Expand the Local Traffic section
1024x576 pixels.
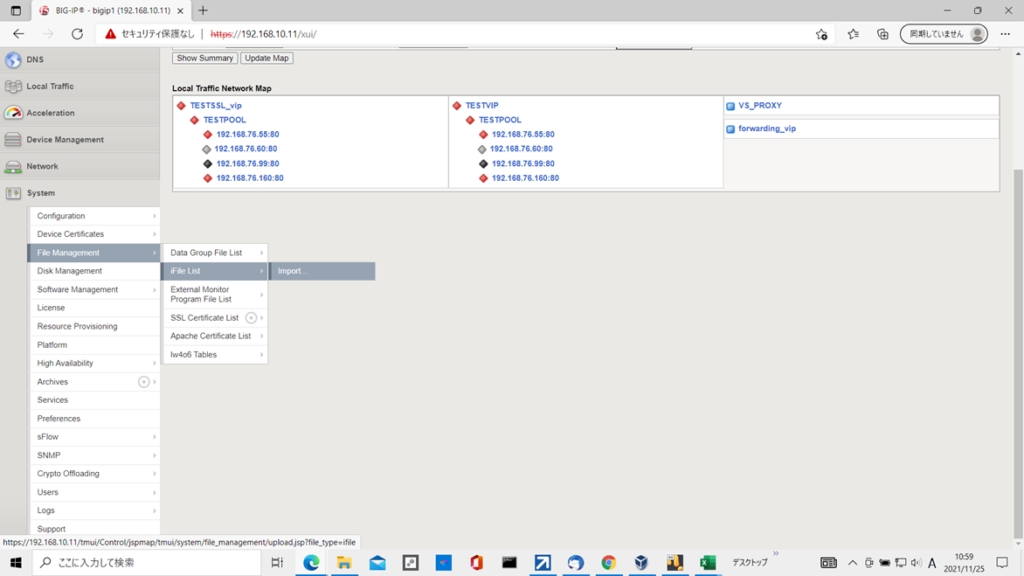pos(50,87)
